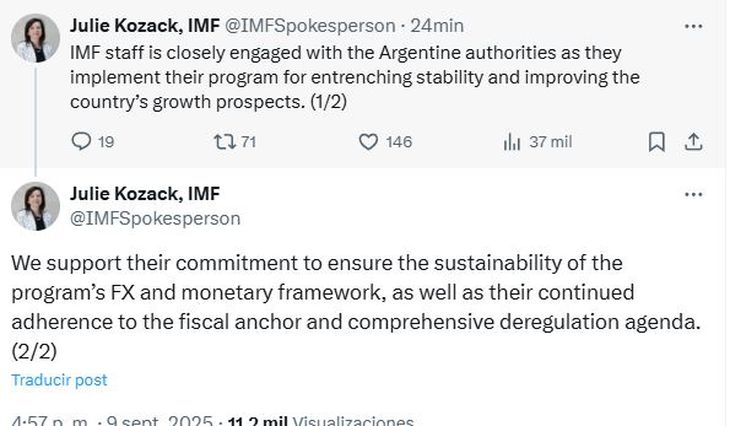Image resolution: width=730 pixels, height=426 pixels.
Task: Bookmark the first post
Action: (x=657, y=142)
